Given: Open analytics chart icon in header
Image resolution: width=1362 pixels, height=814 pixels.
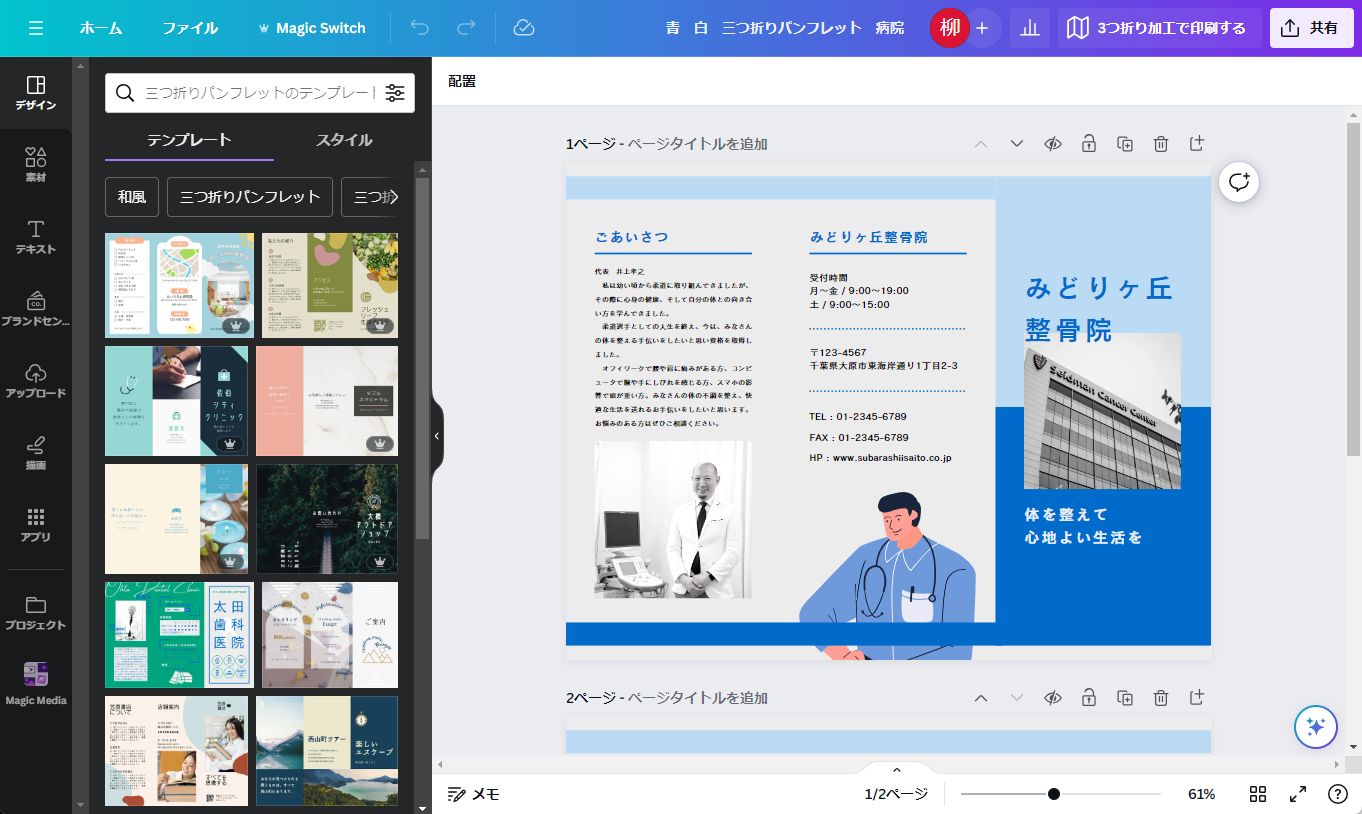Looking at the screenshot, I should [1029, 28].
